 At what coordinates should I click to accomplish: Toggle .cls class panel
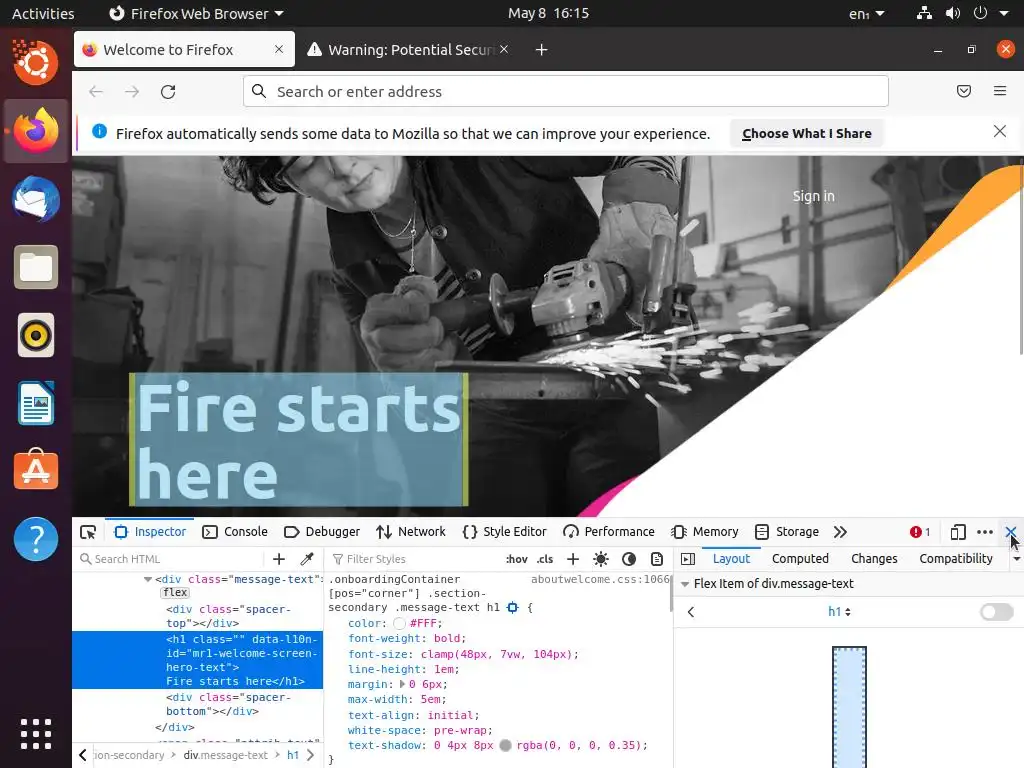545,559
